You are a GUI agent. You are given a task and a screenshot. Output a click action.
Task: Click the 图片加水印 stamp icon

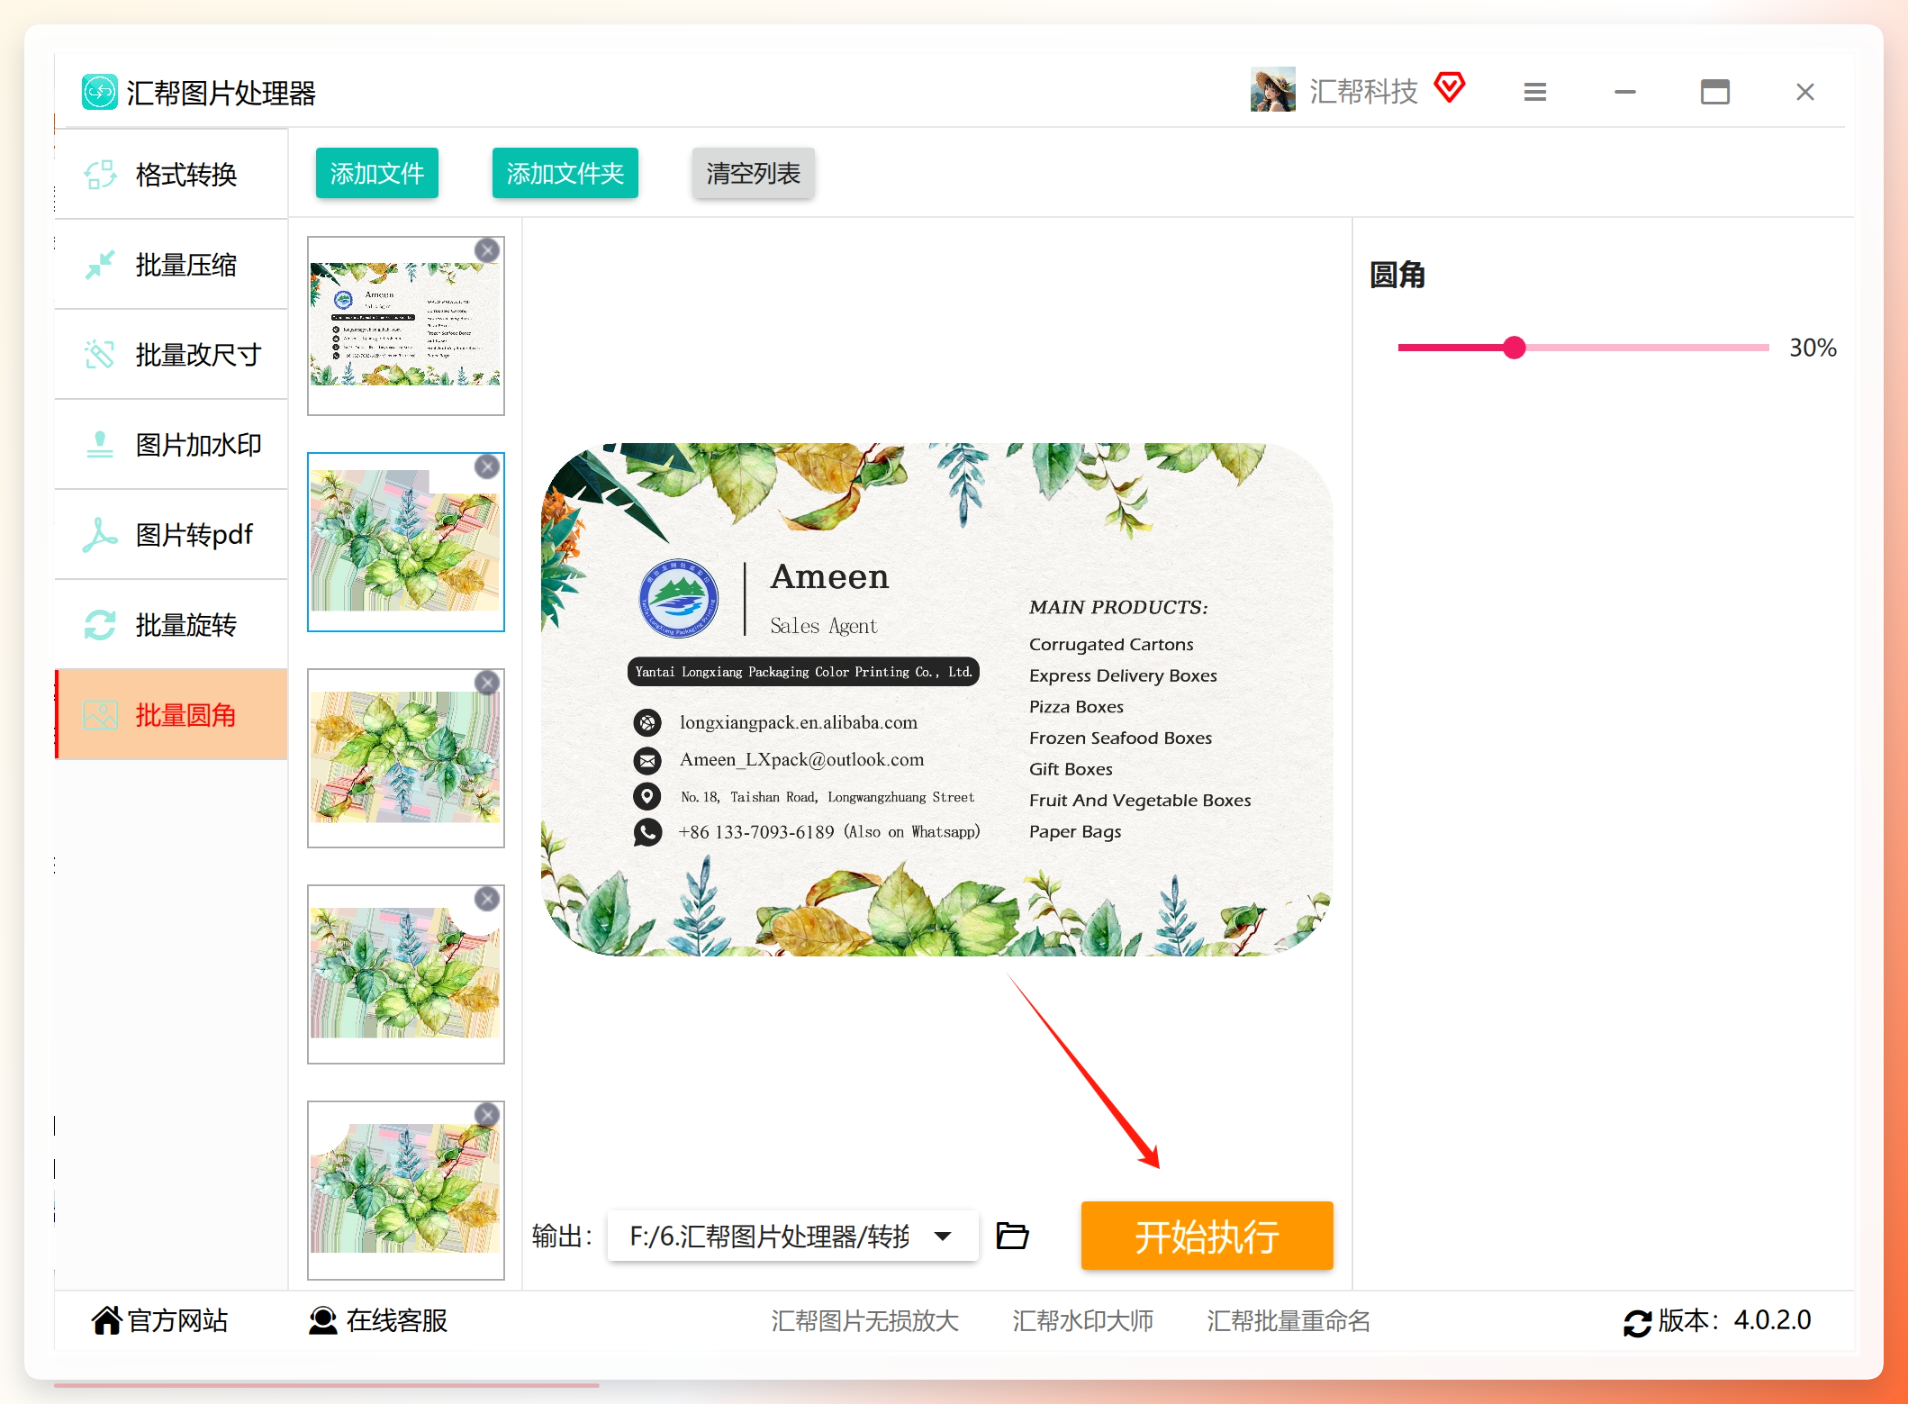(100, 444)
